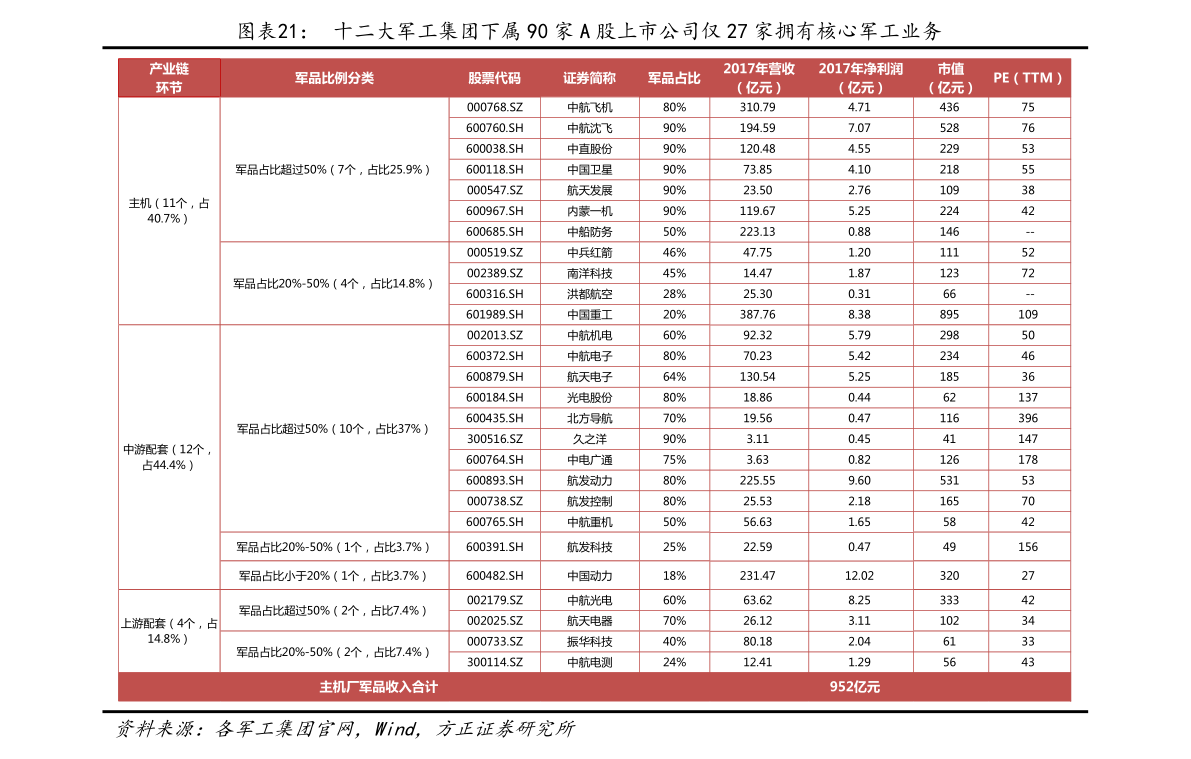Select the 市值 column header
Screen dimensions: 1191x759
950,78
